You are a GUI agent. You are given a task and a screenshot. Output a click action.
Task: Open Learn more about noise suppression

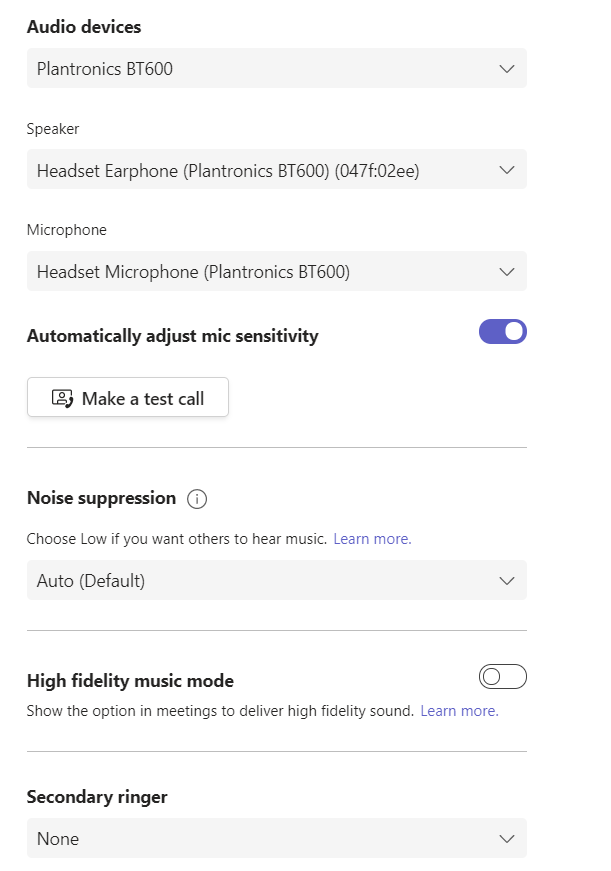tap(372, 538)
